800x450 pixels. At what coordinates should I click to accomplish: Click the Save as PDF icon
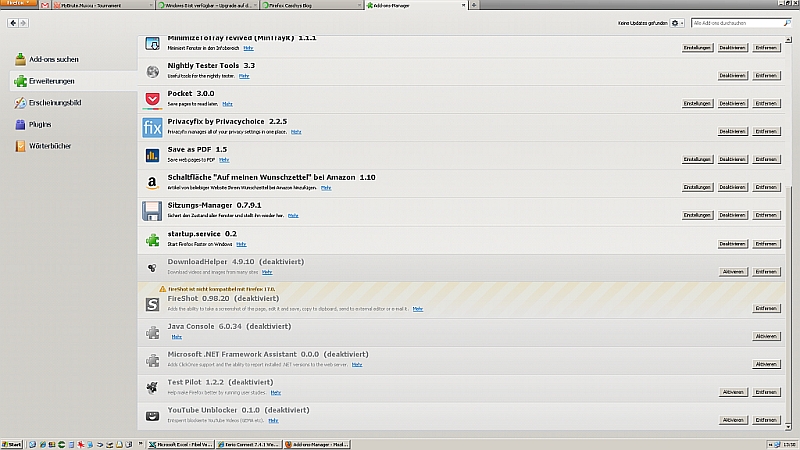pyautogui.click(x=152, y=155)
